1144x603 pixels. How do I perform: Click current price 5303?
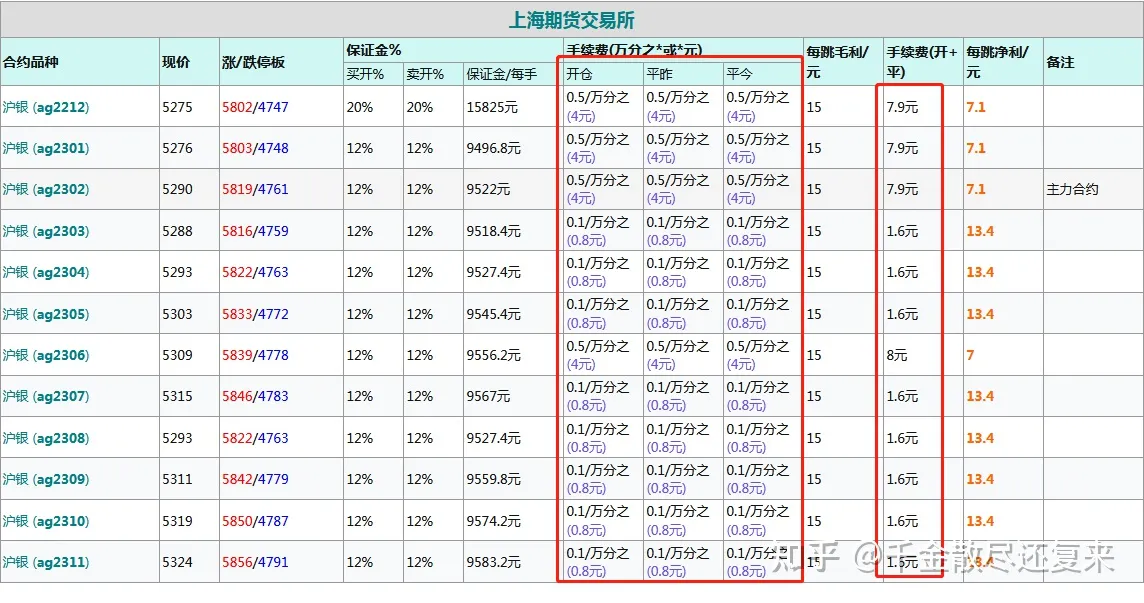tap(177, 314)
